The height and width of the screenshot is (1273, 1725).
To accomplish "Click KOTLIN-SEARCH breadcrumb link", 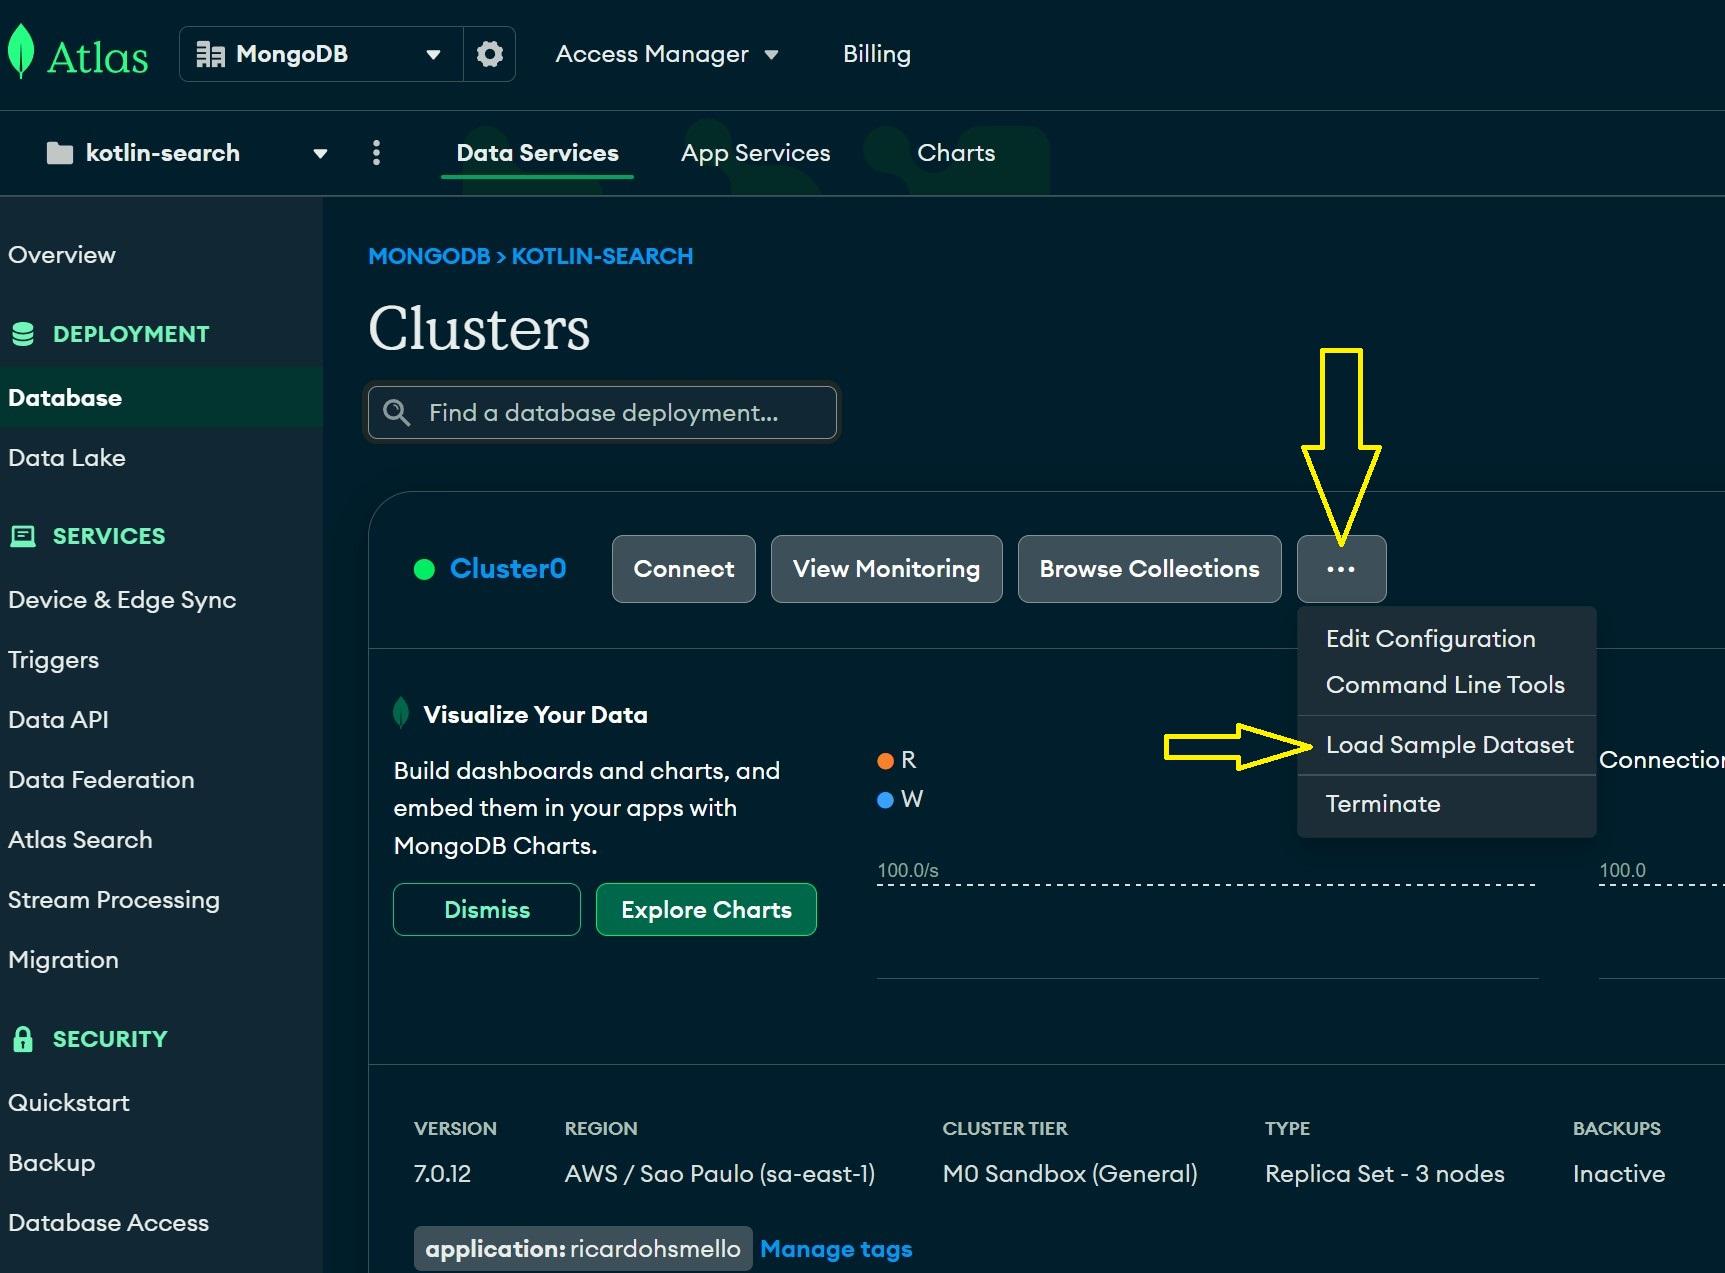I will (602, 256).
